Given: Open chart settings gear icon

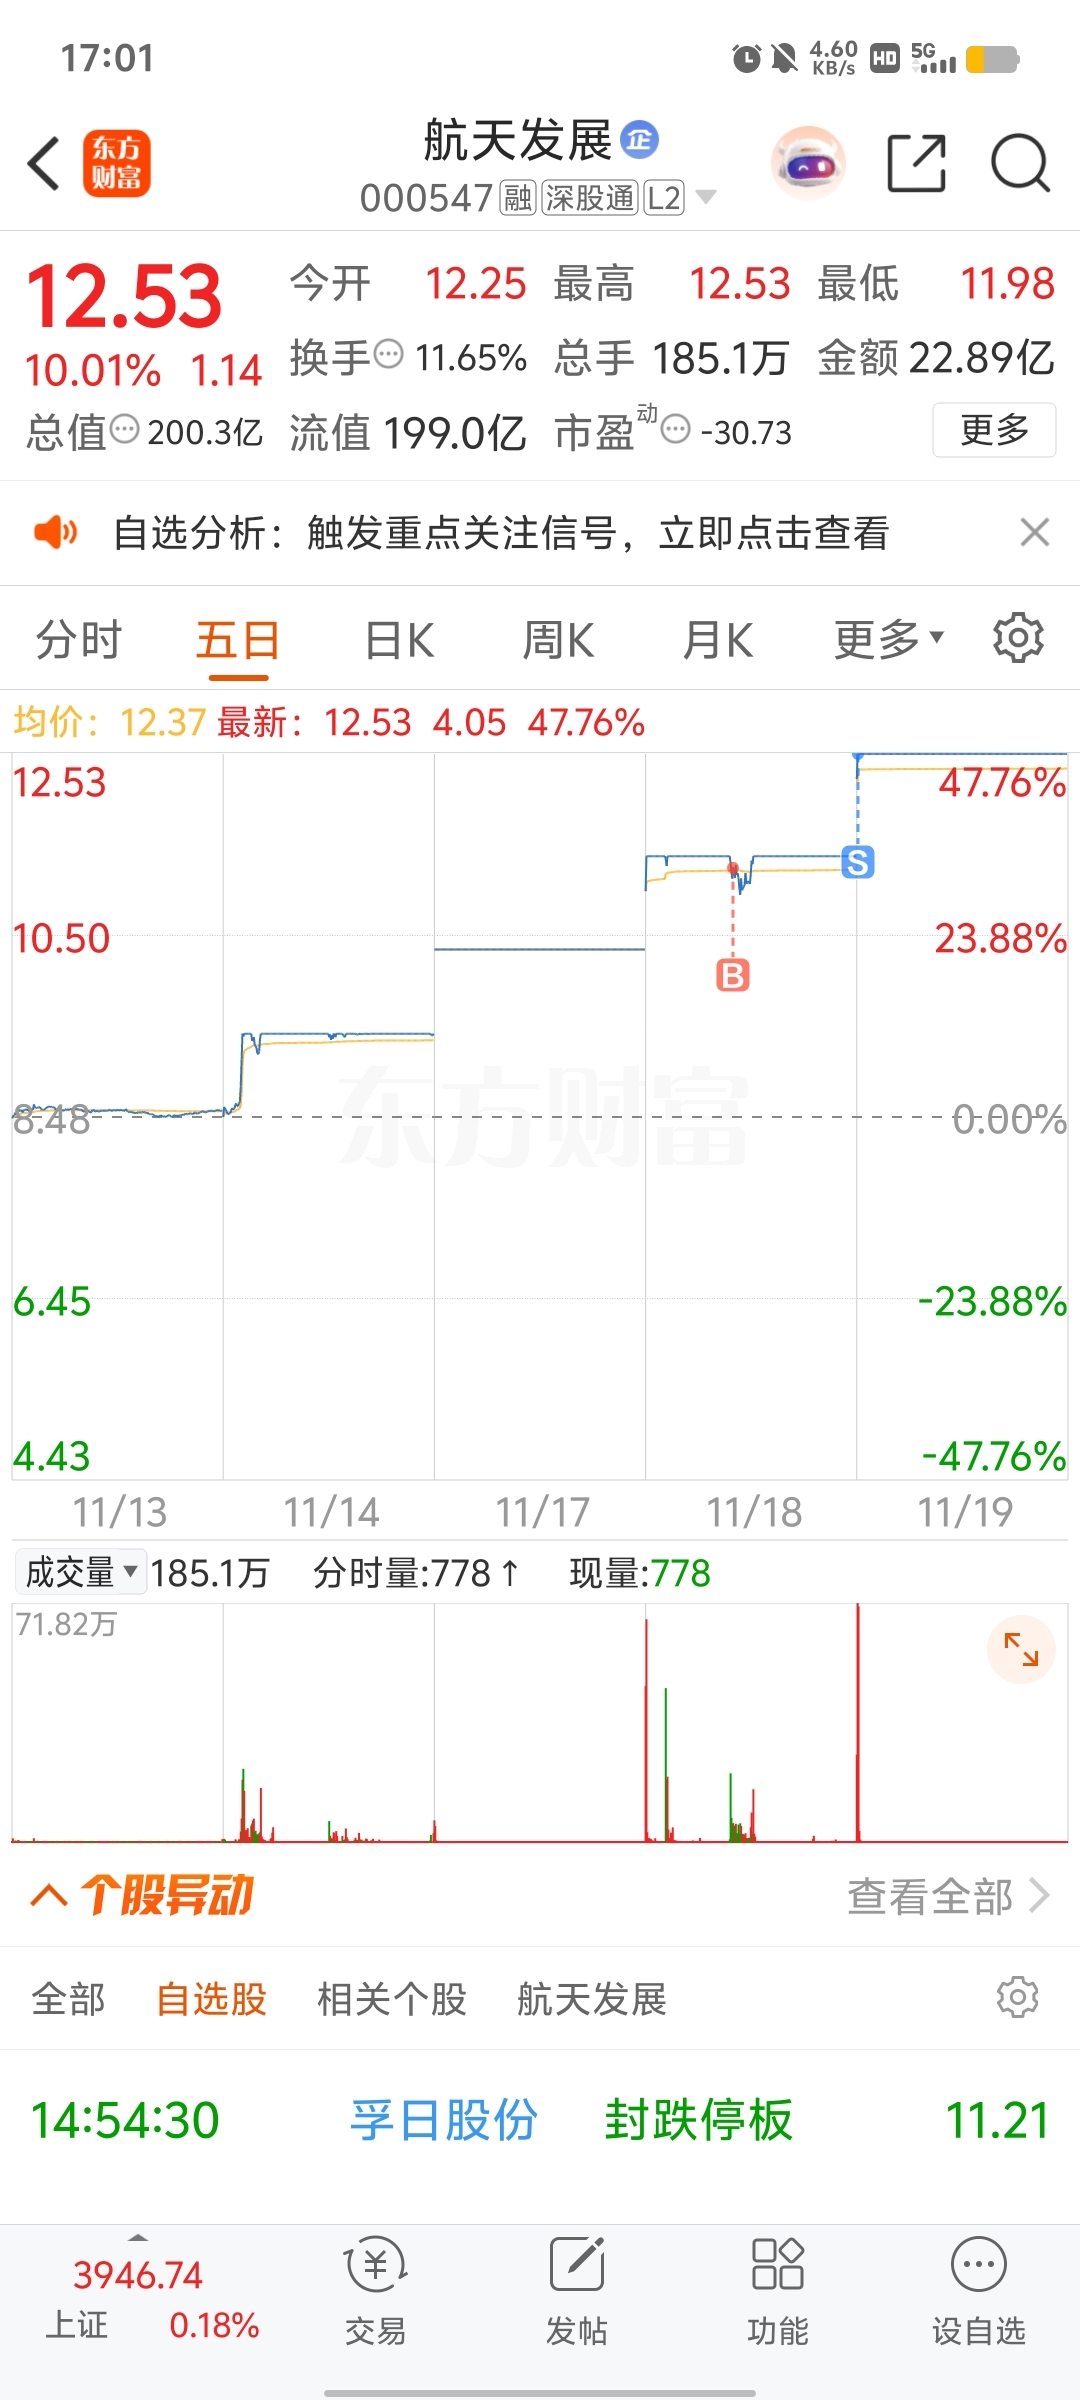Looking at the screenshot, I should click(1018, 638).
